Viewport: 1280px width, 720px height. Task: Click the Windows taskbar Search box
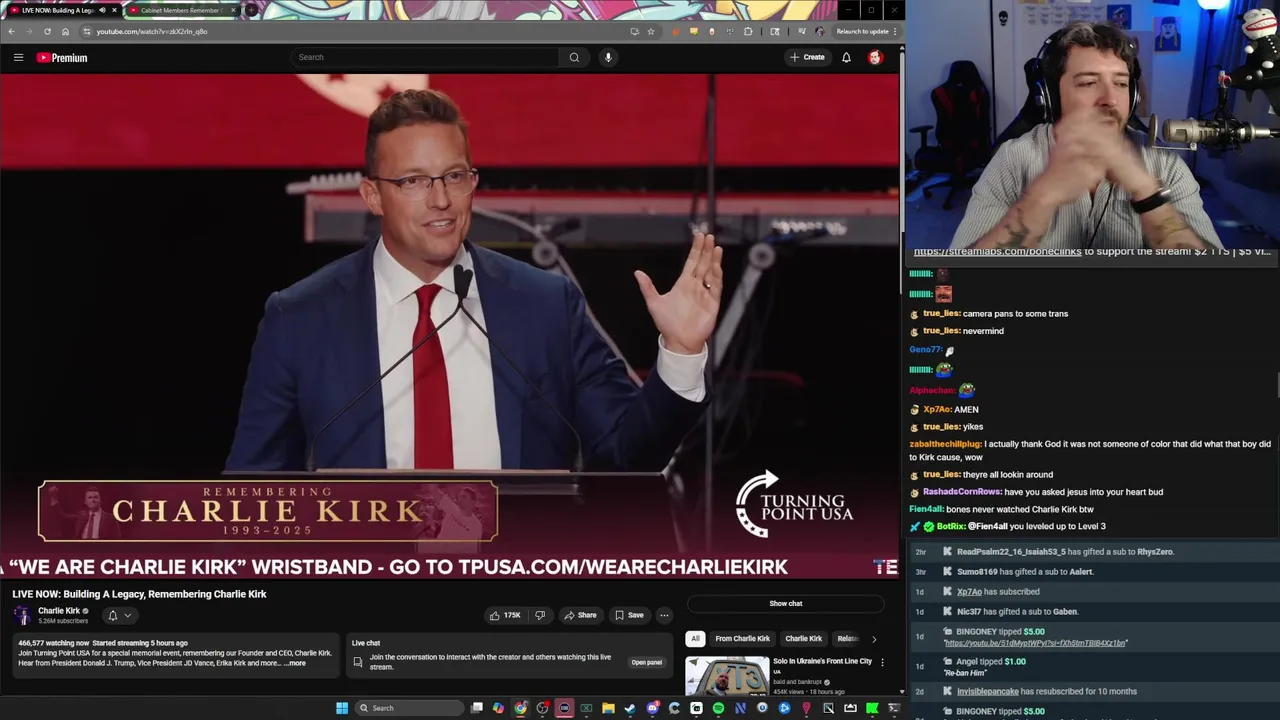tap(408, 708)
